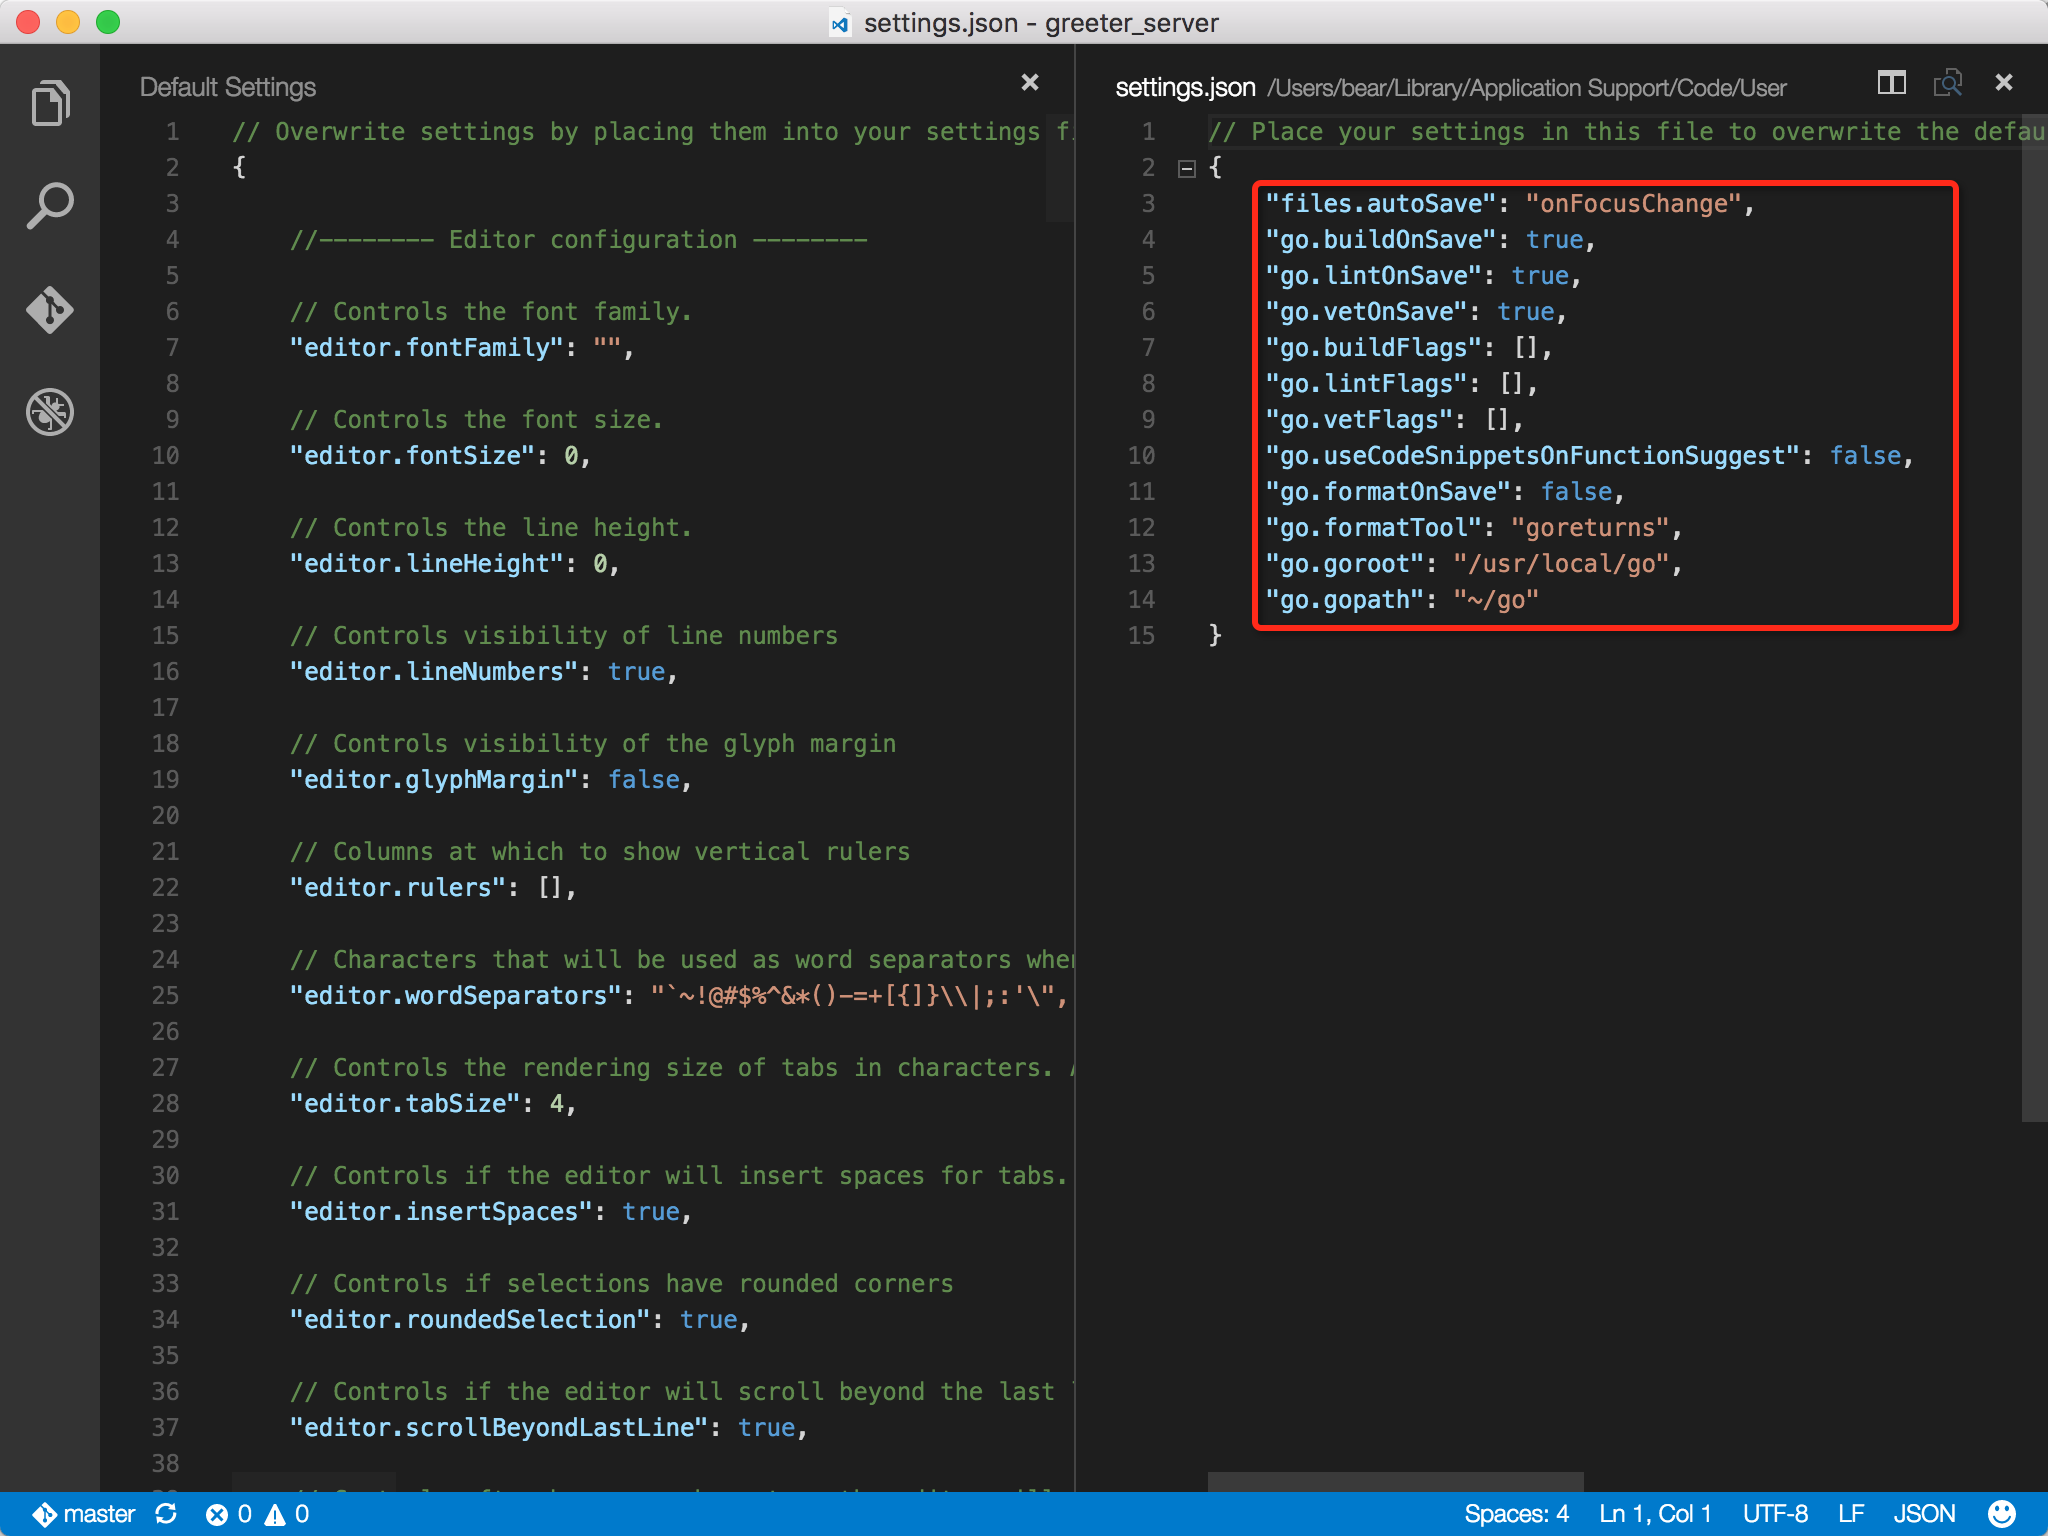Switch to the Default Settings tab
2048x1536 pixels.
228,87
